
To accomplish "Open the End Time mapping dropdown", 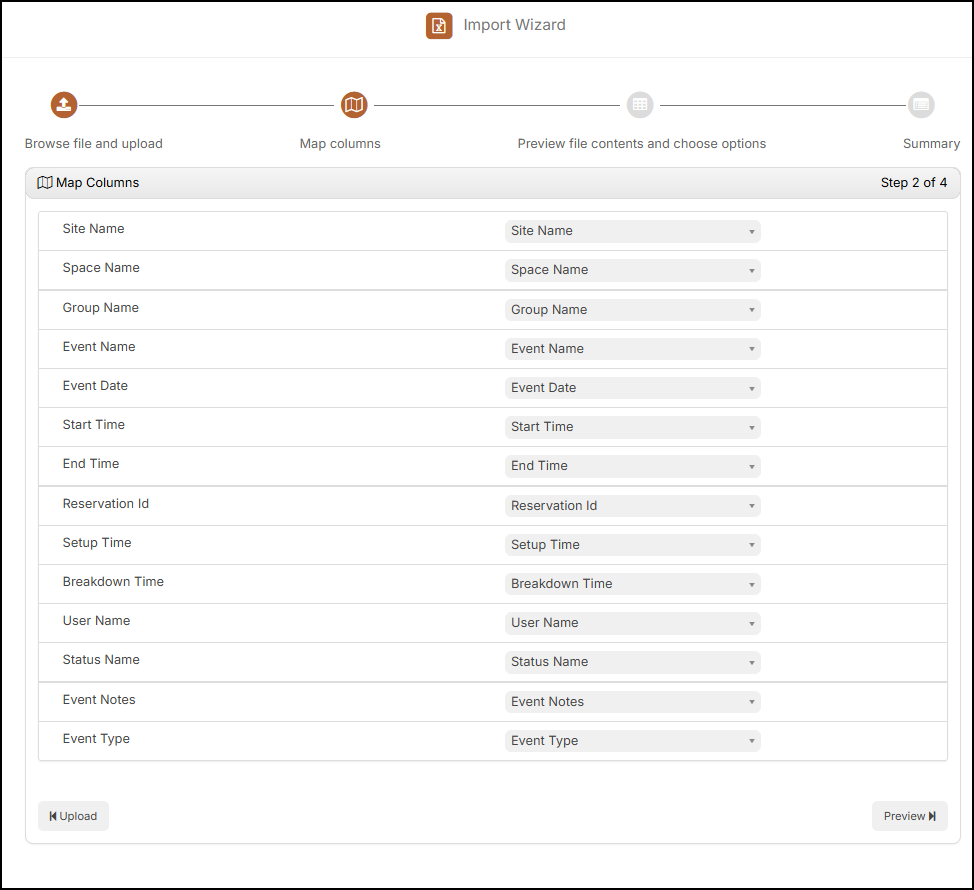I will (632, 466).
